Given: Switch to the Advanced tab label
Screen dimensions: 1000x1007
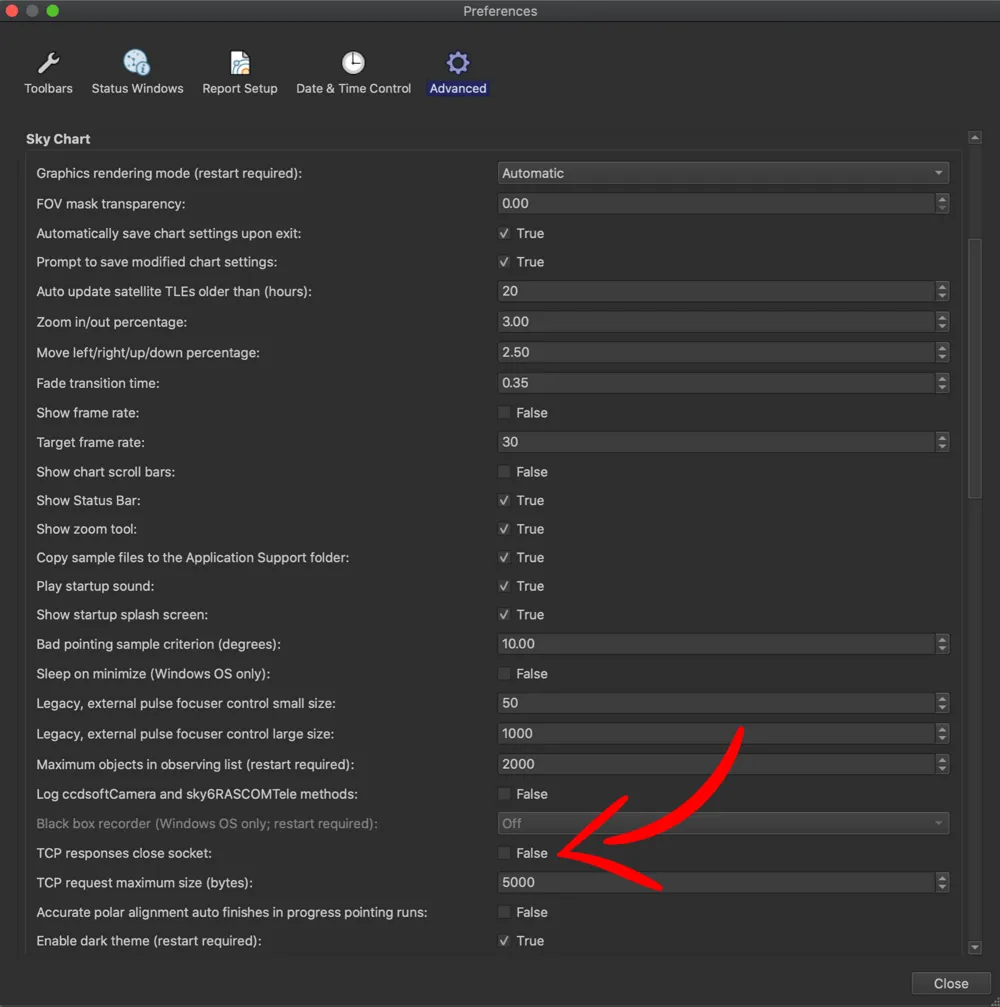Looking at the screenshot, I should click(x=458, y=89).
